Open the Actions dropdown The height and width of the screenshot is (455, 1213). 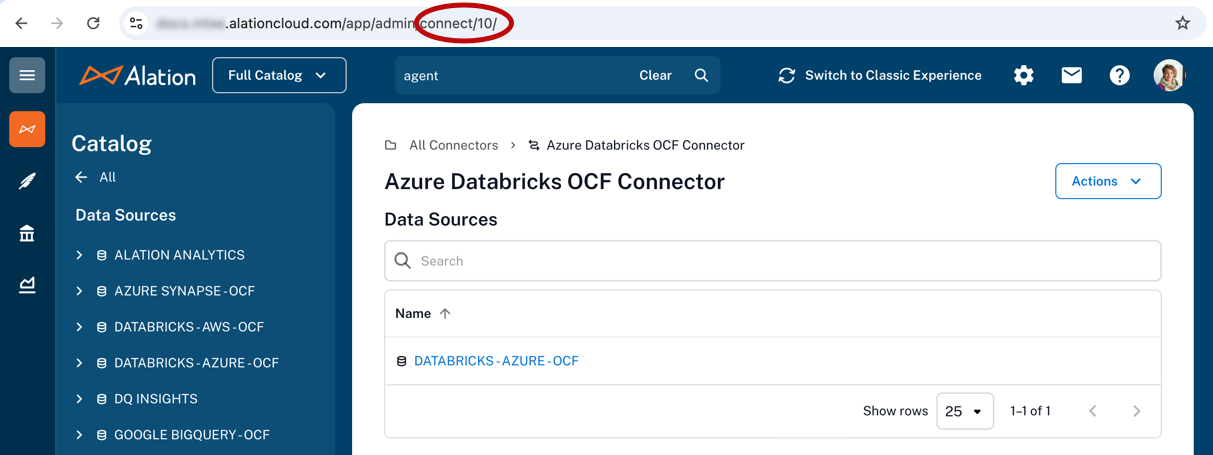(1108, 181)
